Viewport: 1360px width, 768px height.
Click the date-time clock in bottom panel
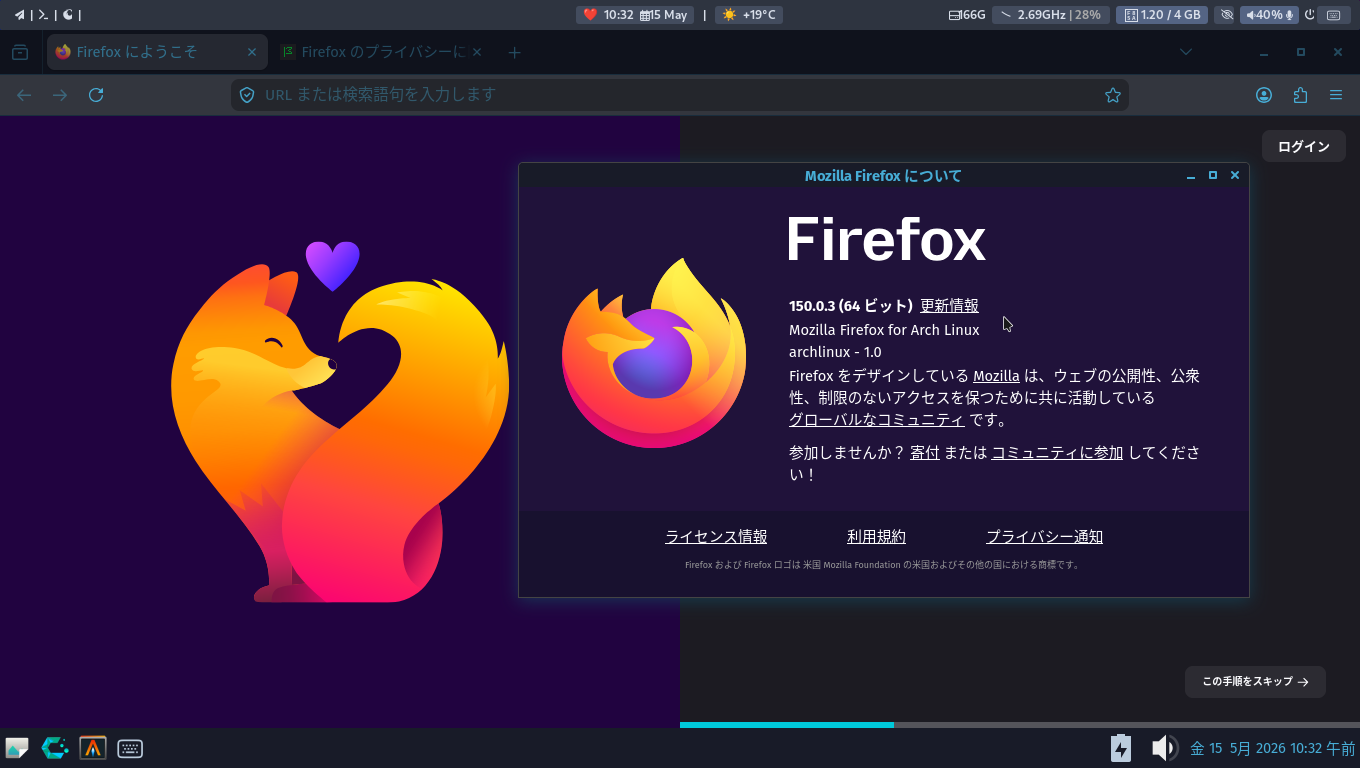(1273, 748)
